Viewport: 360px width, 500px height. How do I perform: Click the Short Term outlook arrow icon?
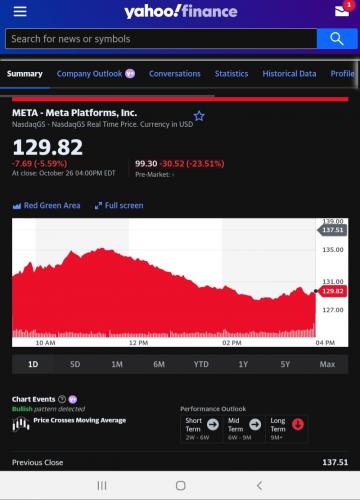213,424
